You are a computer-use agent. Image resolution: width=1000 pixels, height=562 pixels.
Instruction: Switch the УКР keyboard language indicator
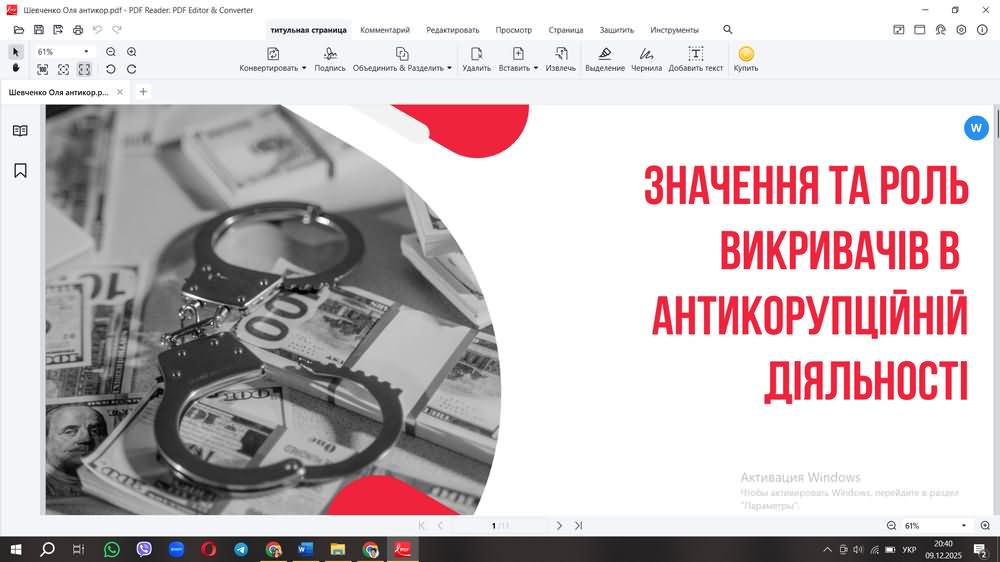click(909, 549)
